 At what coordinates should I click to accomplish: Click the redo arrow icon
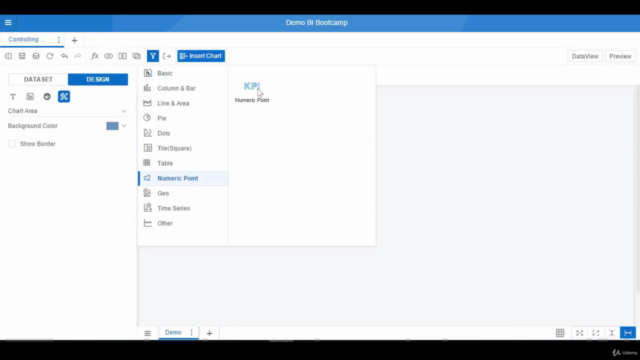coord(78,56)
